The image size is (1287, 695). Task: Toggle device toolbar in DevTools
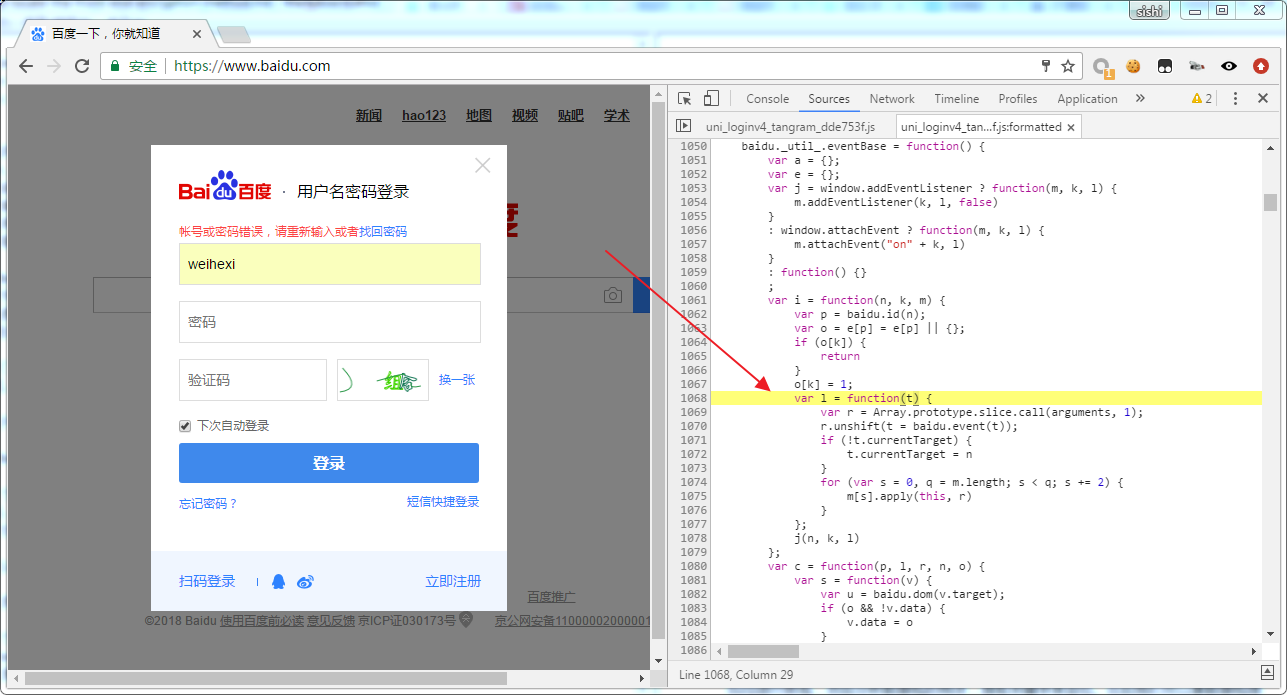711,99
